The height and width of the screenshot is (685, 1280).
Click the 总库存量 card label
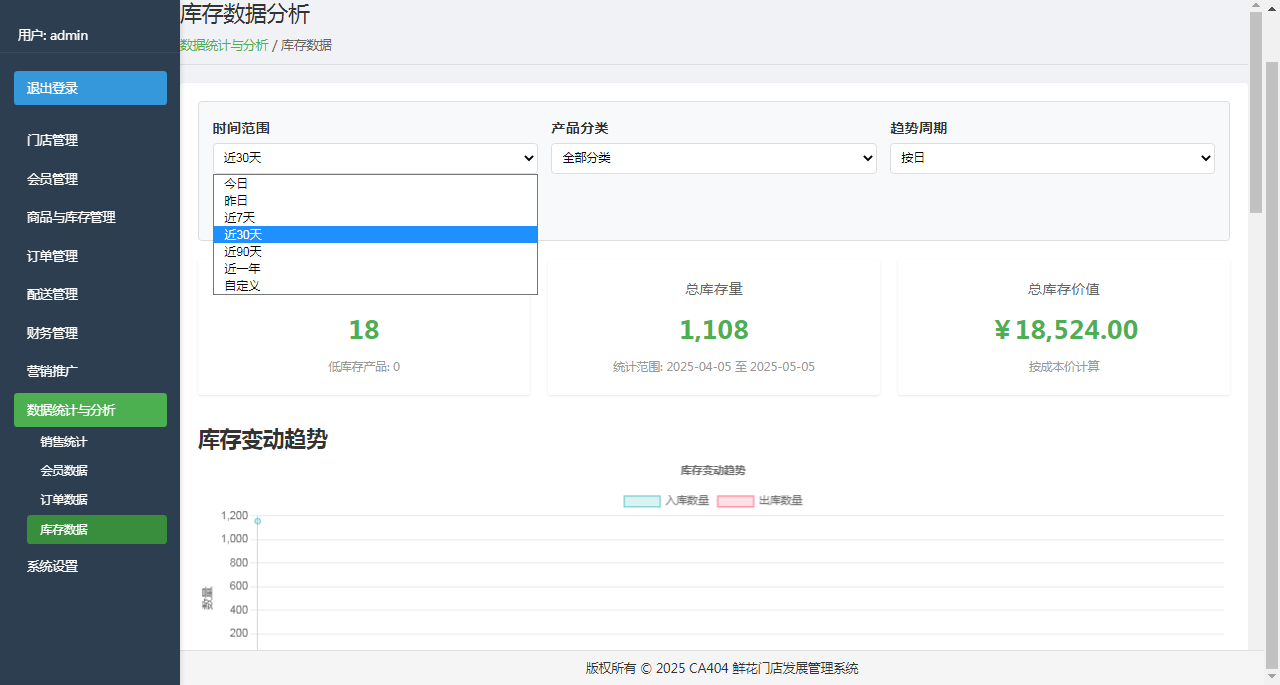click(x=714, y=289)
